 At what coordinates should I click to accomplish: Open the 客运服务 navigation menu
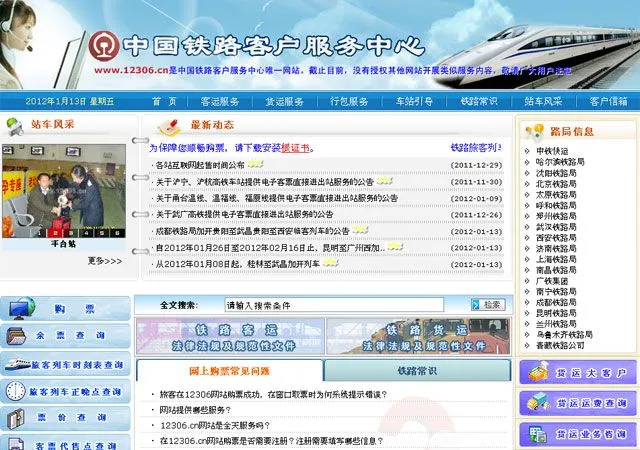click(x=220, y=101)
